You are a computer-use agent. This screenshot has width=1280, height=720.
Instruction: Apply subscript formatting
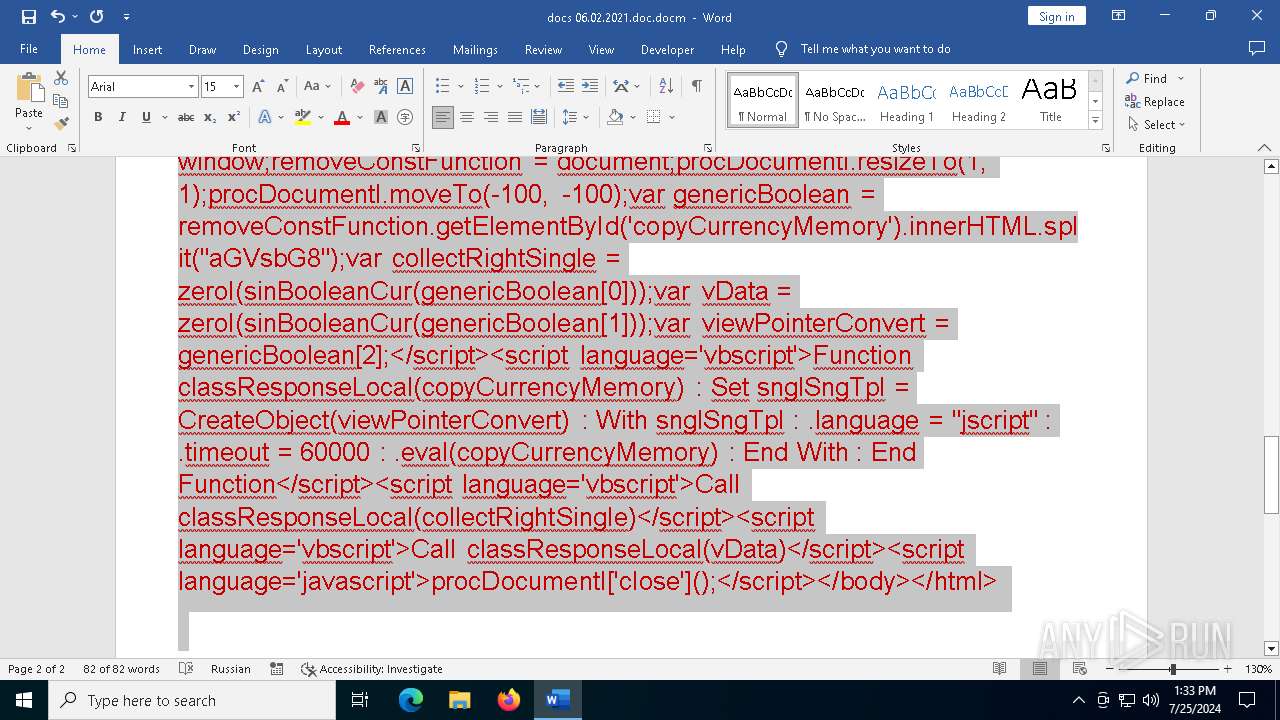(210, 117)
